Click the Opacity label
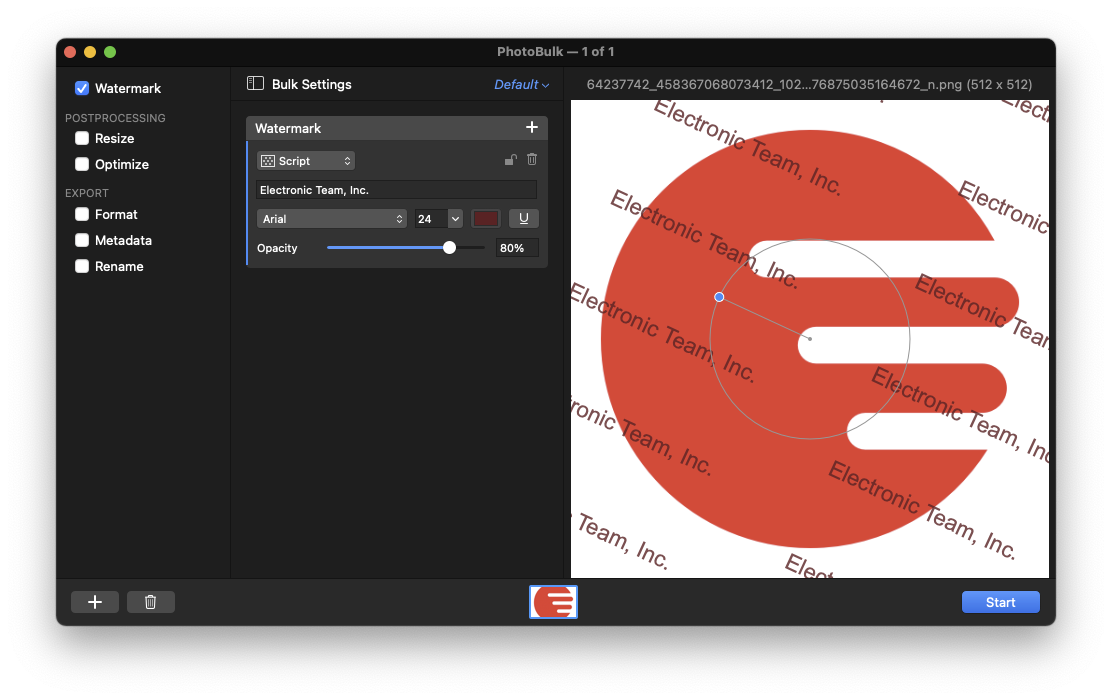Image resolution: width=1112 pixels, height=700 pixels. point(277,248)
